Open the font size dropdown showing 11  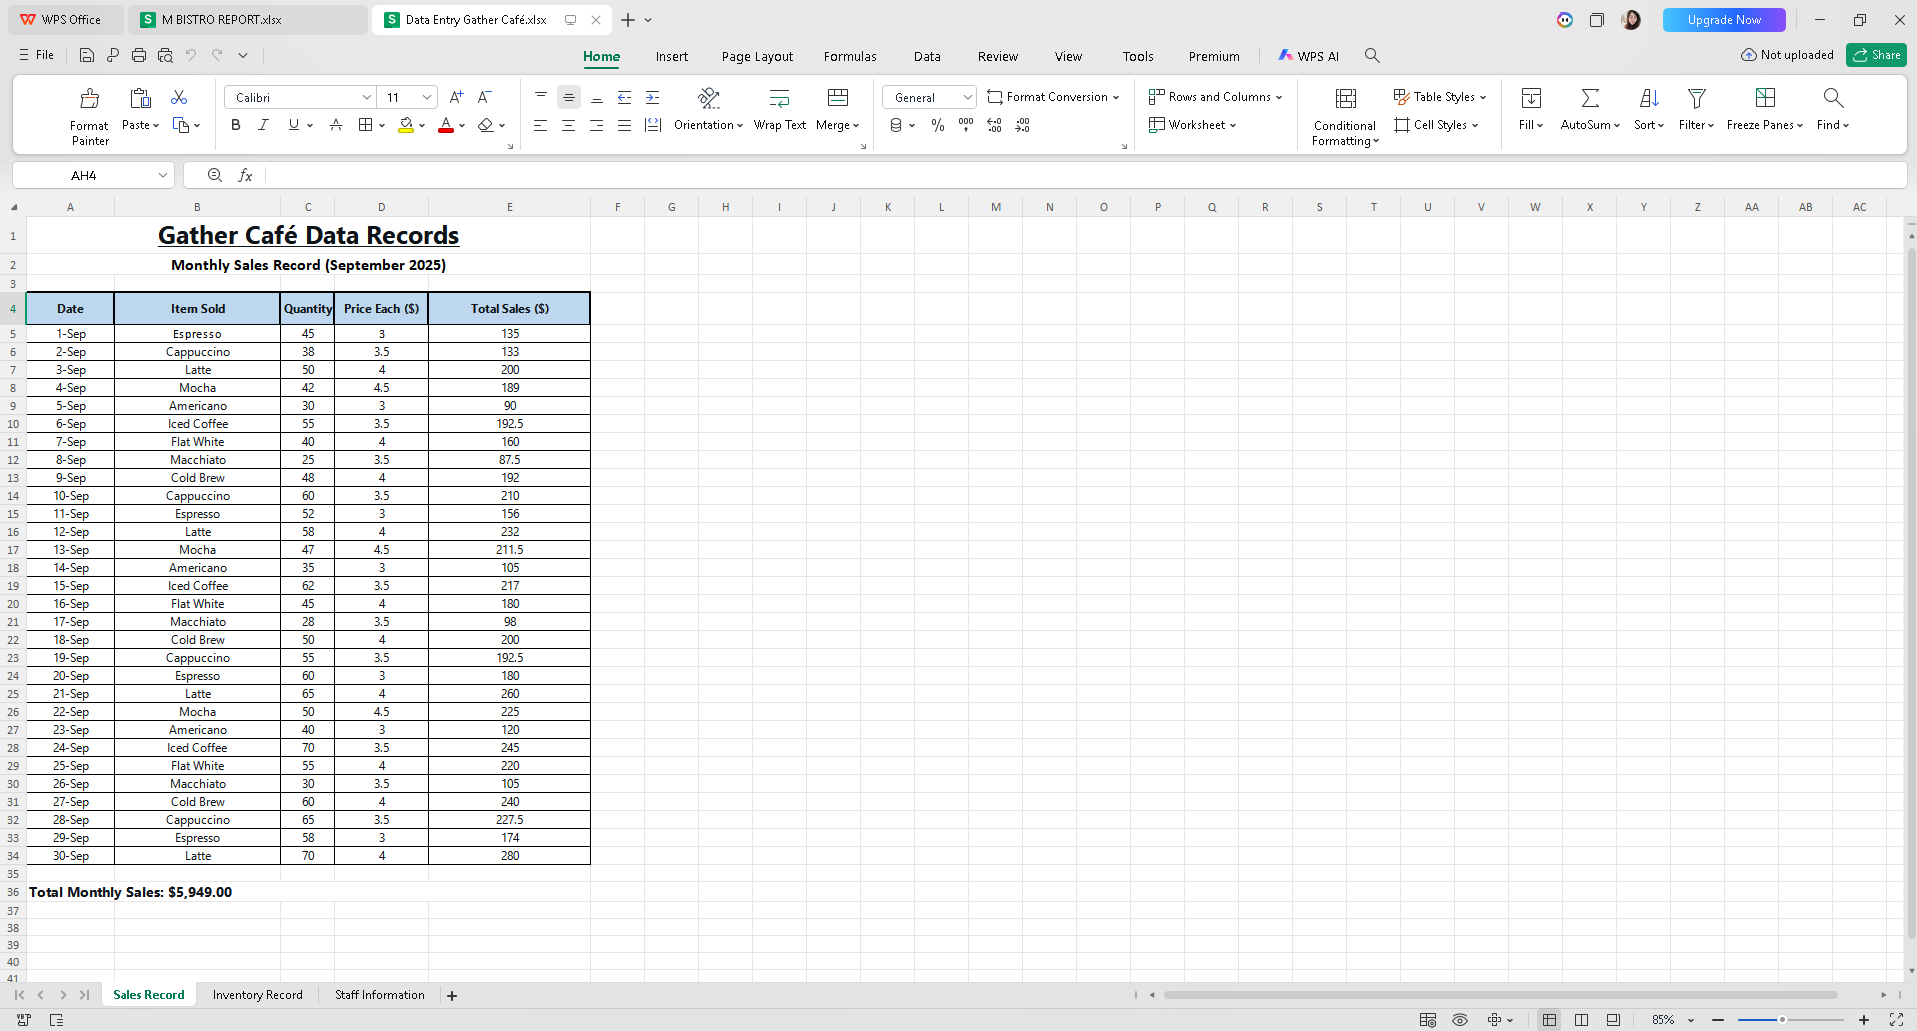[427, 97]
